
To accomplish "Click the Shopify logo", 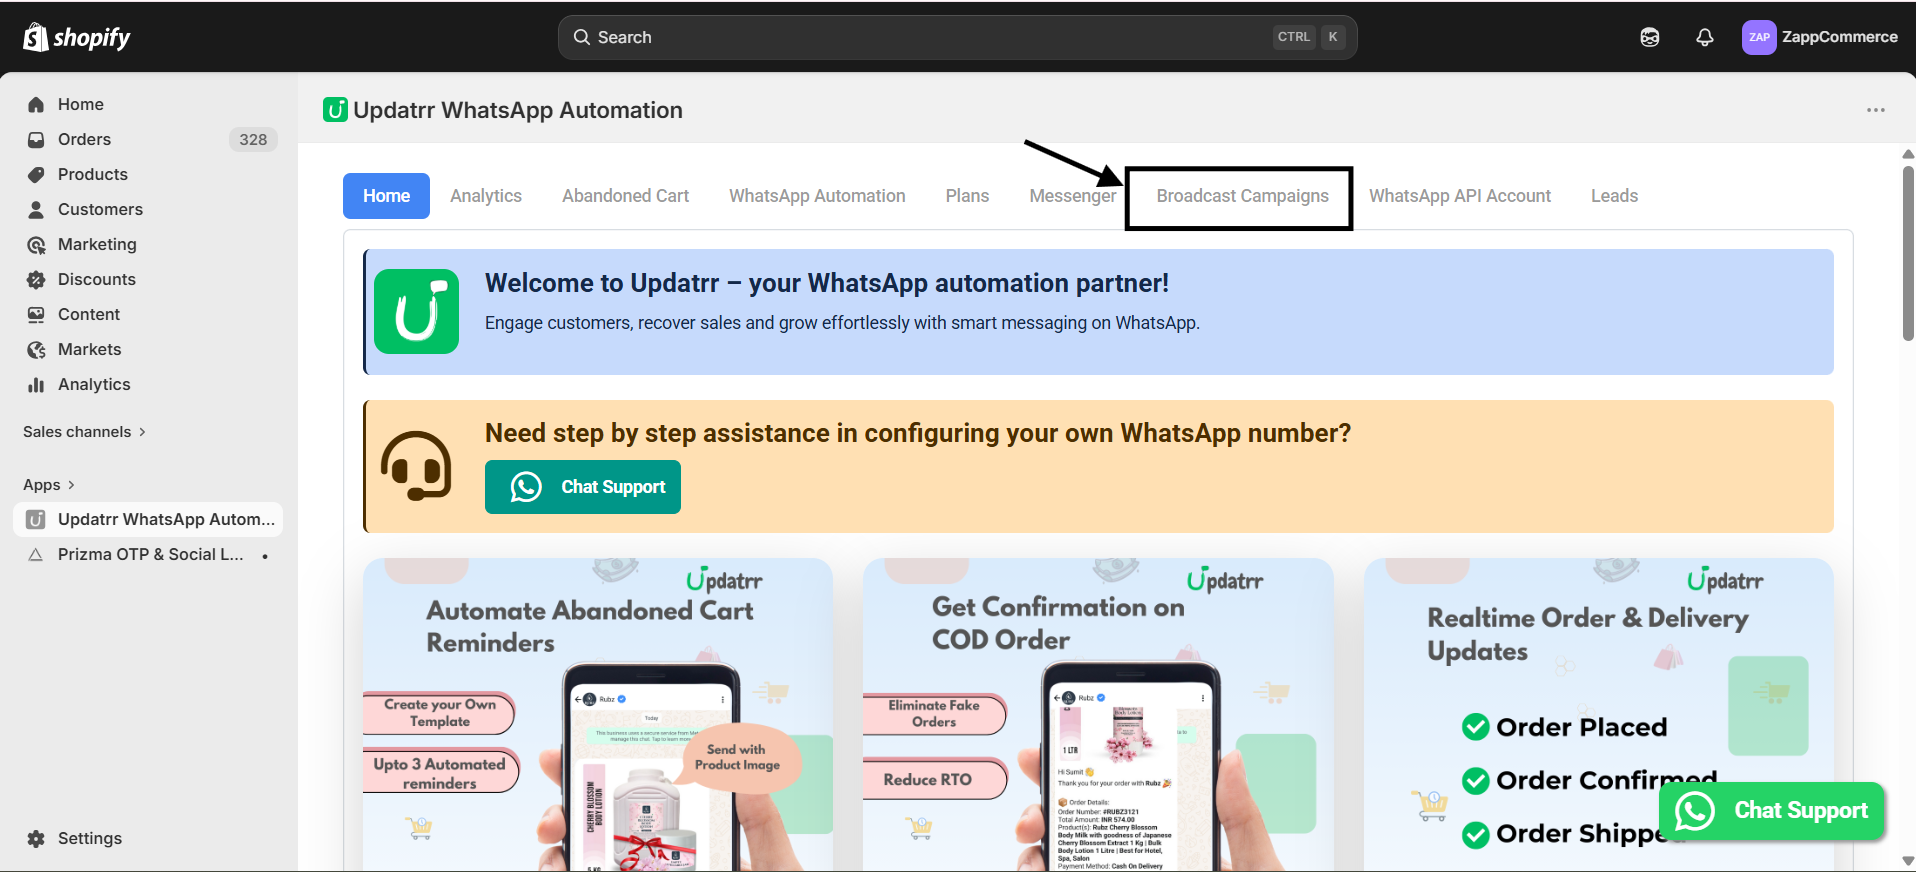I will pos(77,37).
